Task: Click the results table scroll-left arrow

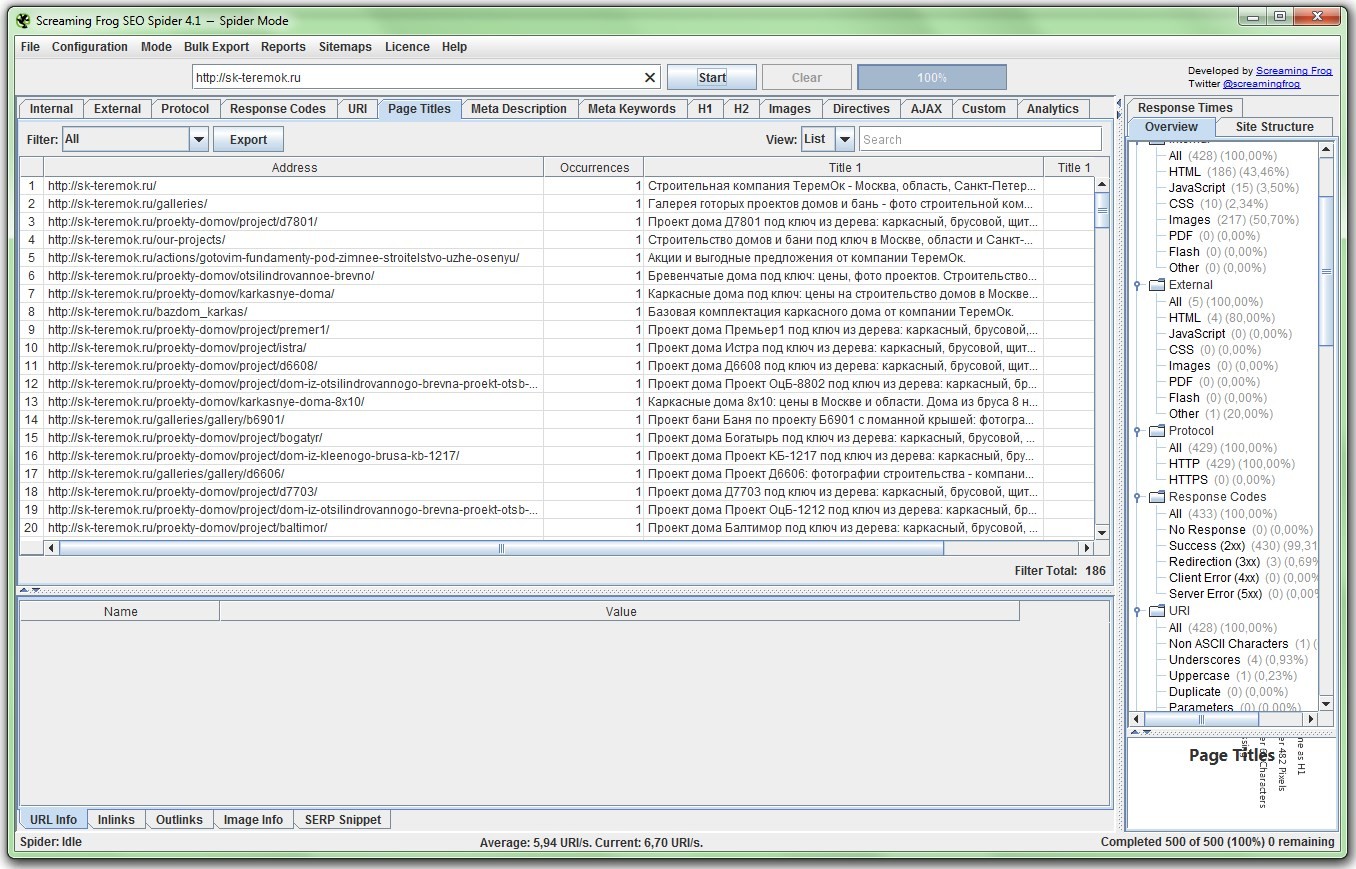Action: 52,548
